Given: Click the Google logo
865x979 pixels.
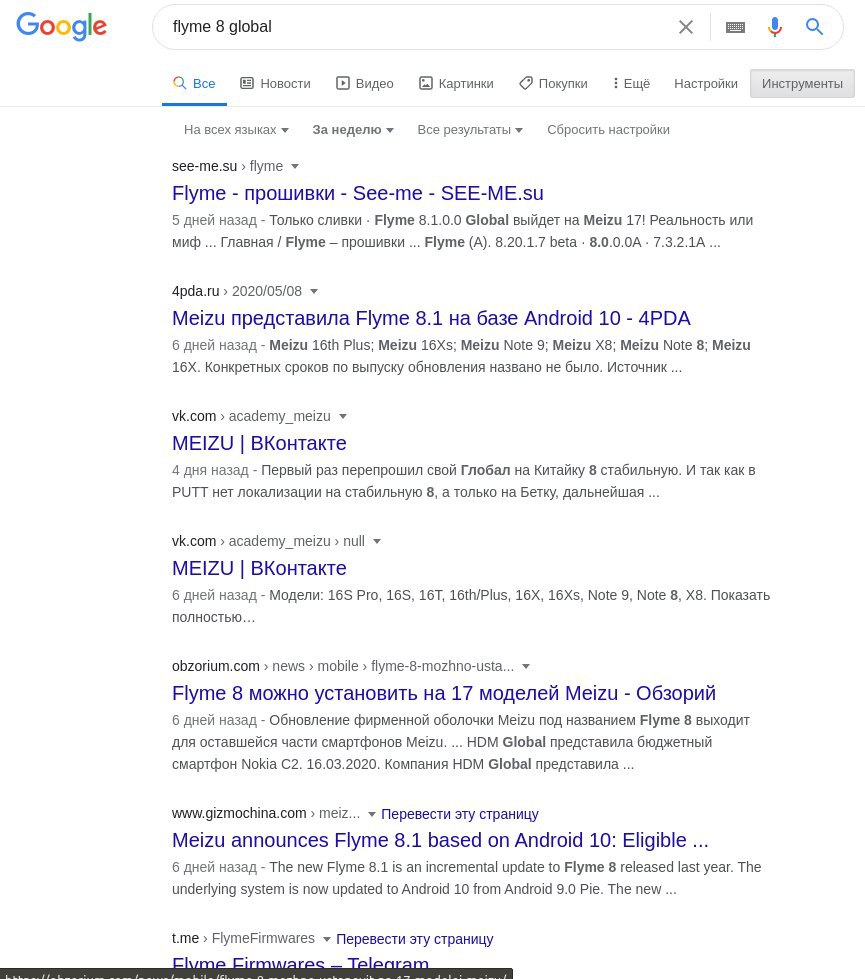Looking at the screenshot, I should (x=61, y=26).
